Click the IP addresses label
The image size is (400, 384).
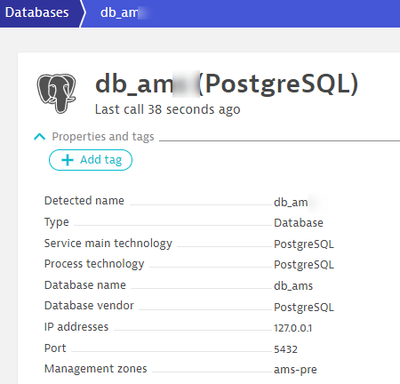coord(76,327)
